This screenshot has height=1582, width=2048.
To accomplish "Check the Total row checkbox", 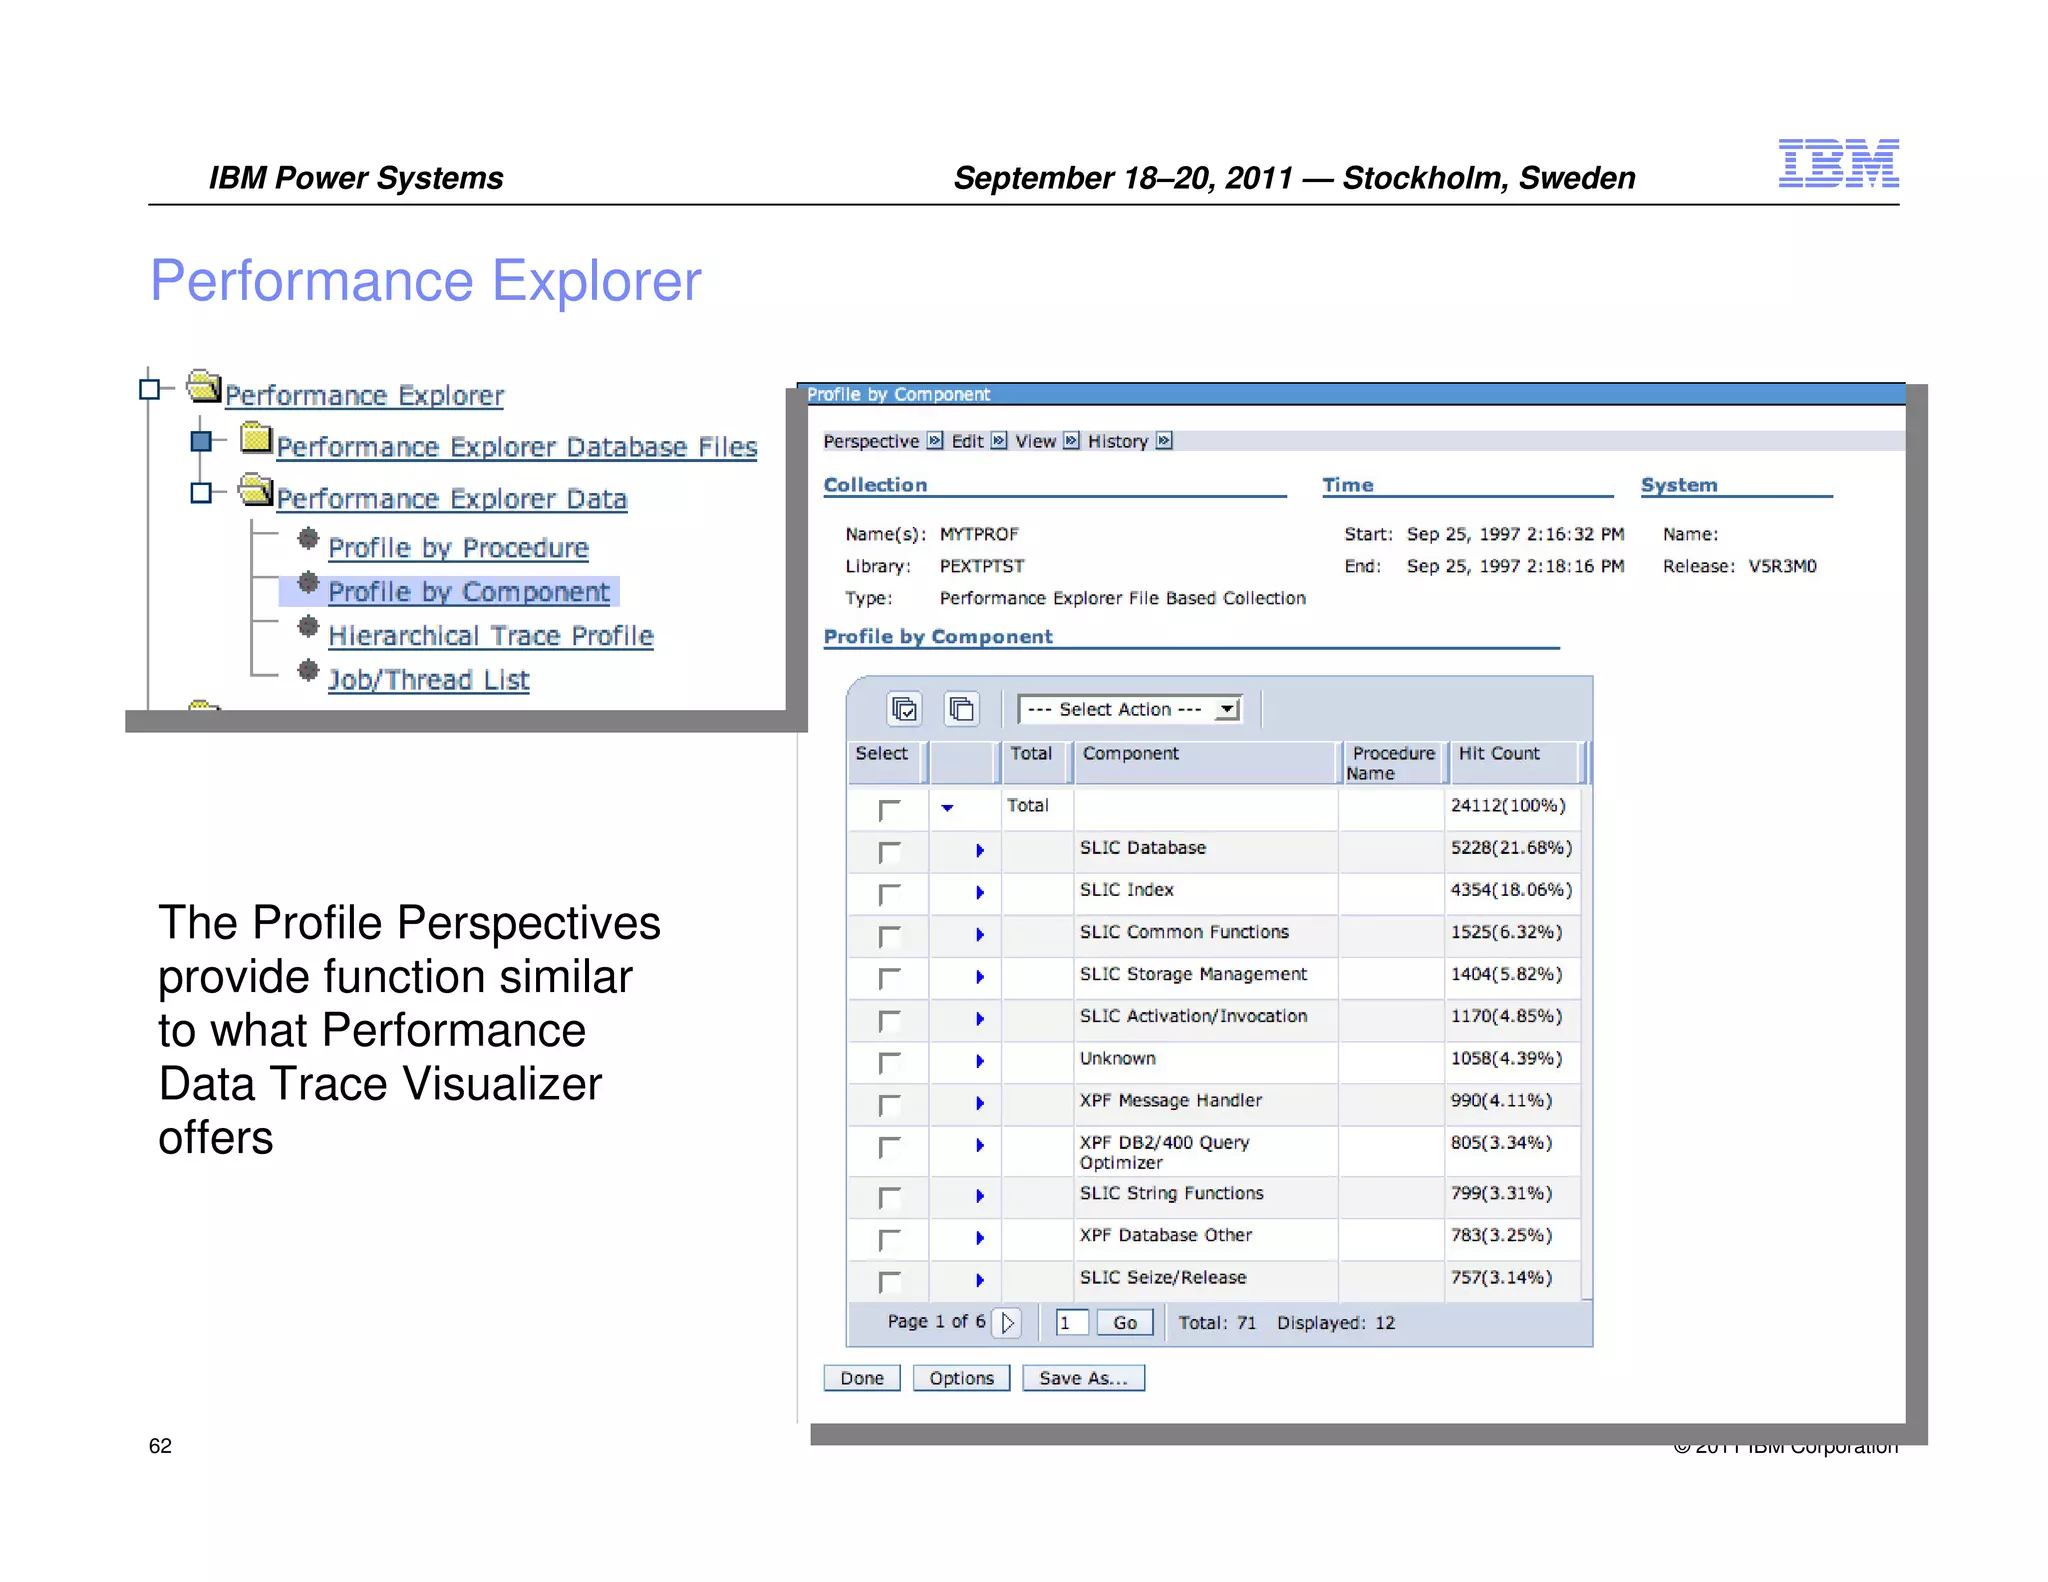I will point(889,809).
